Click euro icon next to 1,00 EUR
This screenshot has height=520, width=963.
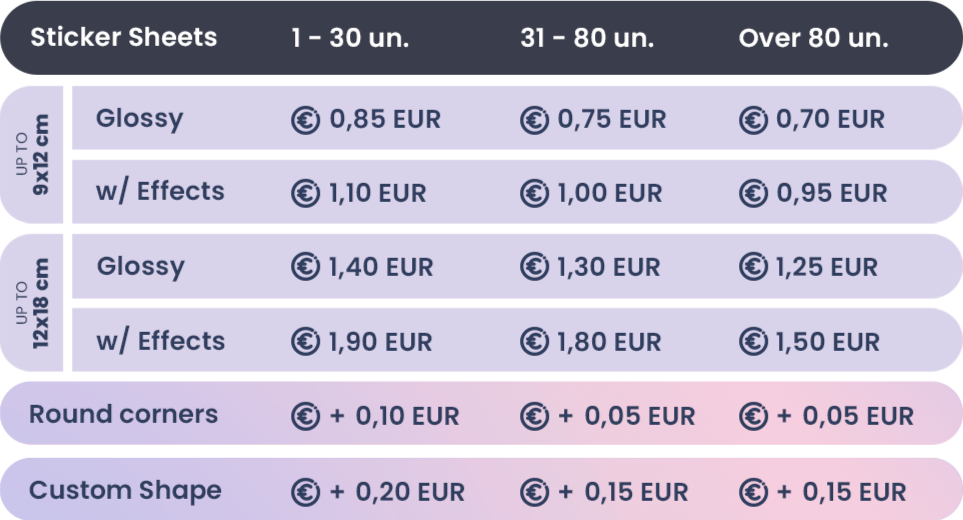tap(534, 193)
